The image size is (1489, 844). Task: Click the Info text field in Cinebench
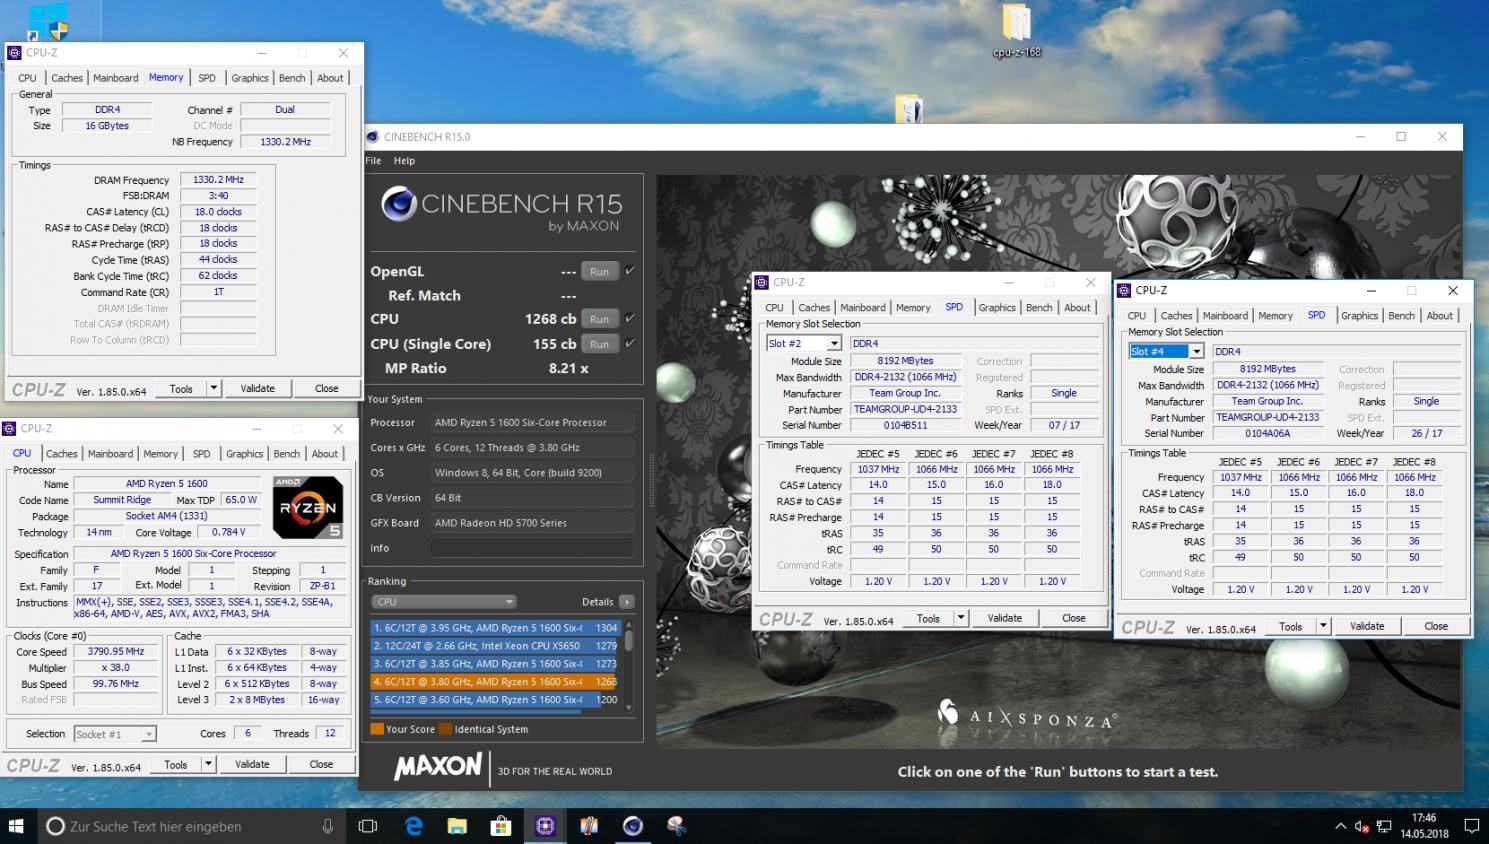click(x=532, y=548)
